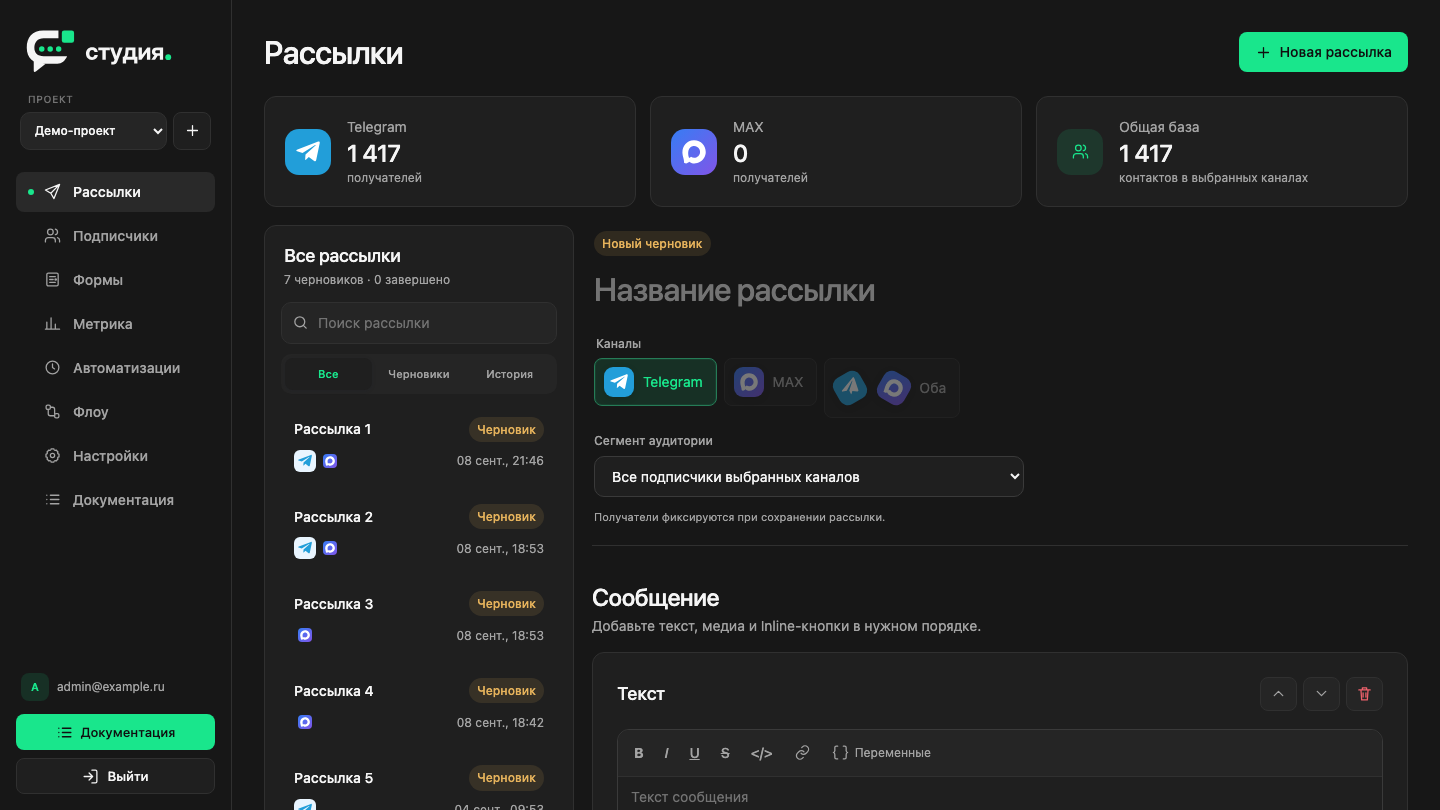Click MAX icon in Рассылка 3 row
The image size is (1440, 810).
(x=305, y=635)
